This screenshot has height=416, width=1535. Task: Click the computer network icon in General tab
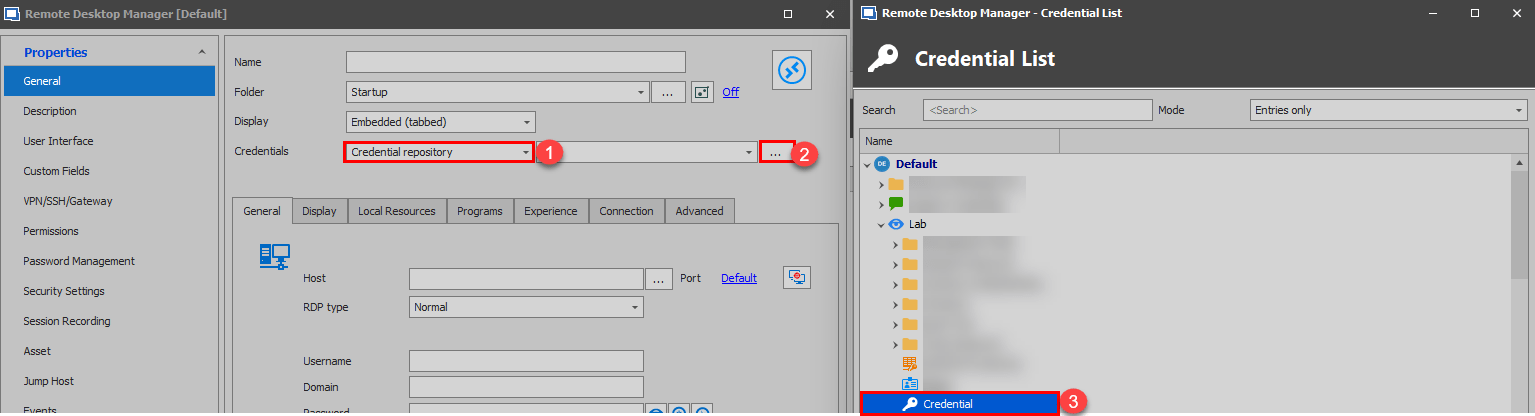[274, 257]
